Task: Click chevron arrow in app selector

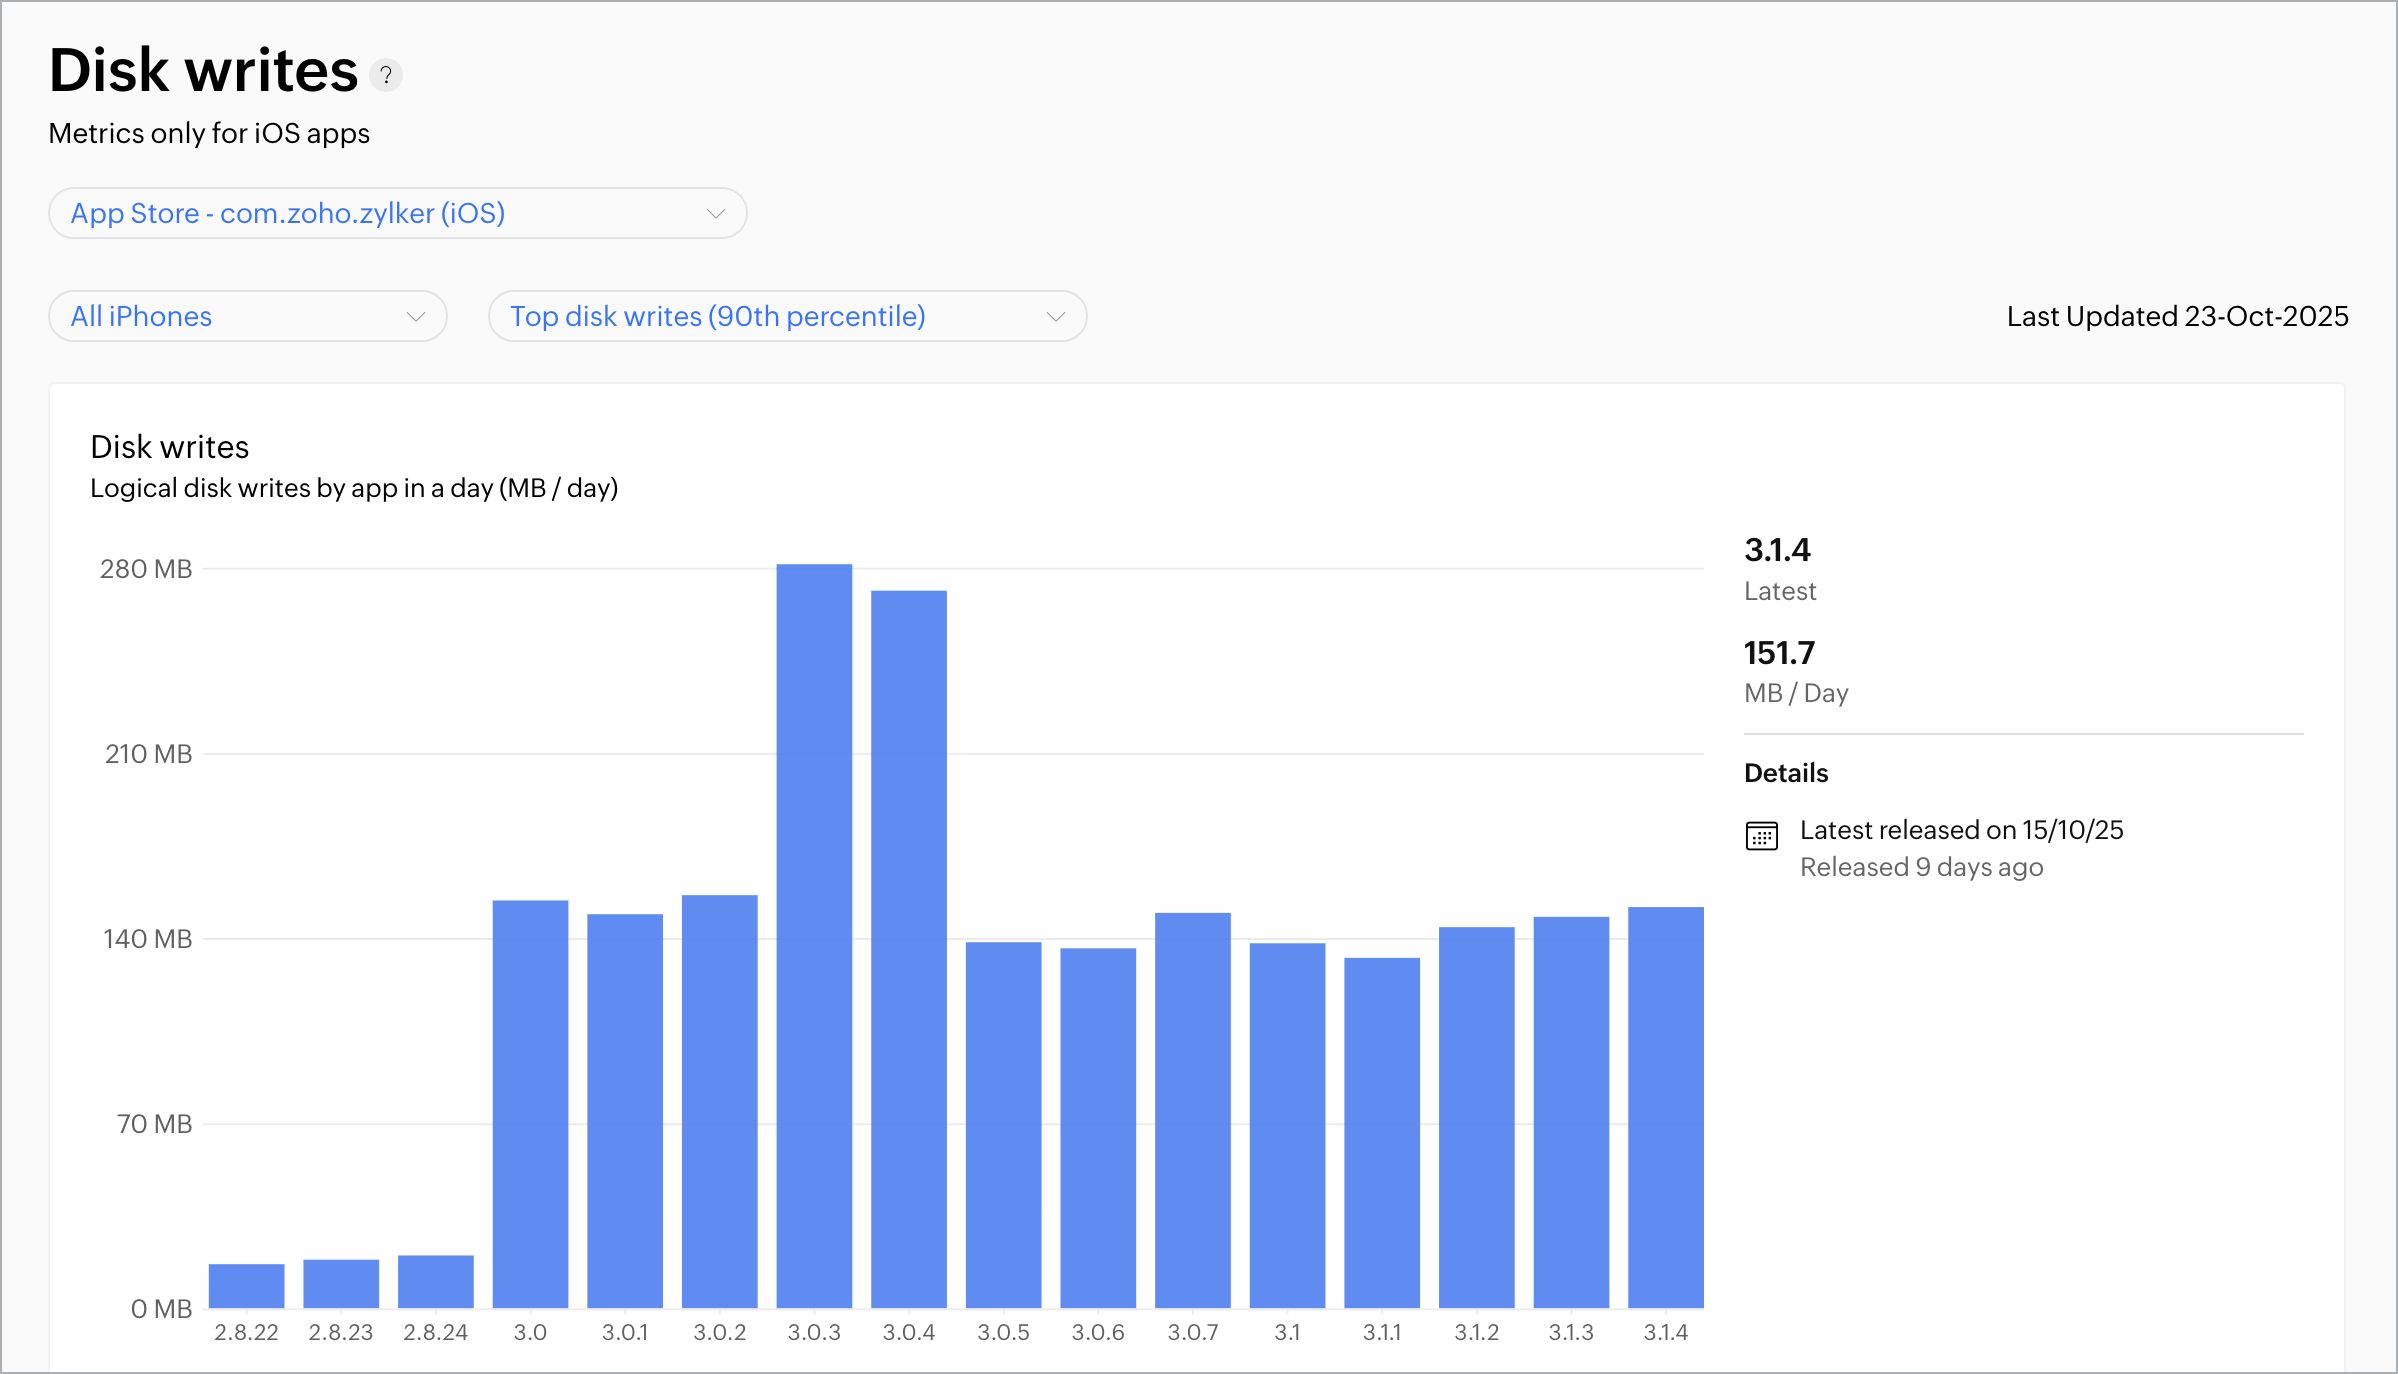Action: pyautogui.click(x=715, y=213)
